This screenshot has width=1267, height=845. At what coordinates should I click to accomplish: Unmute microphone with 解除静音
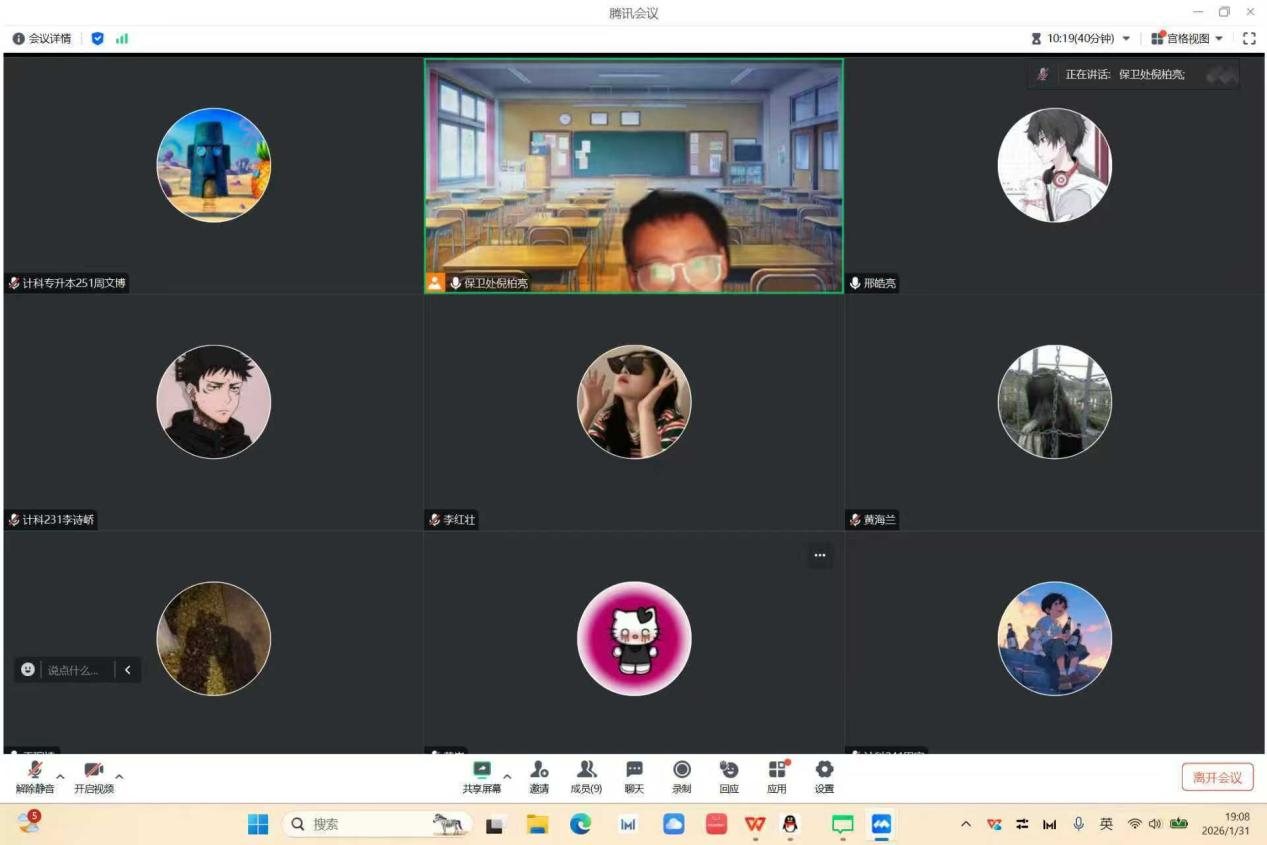tap(35, 776)
